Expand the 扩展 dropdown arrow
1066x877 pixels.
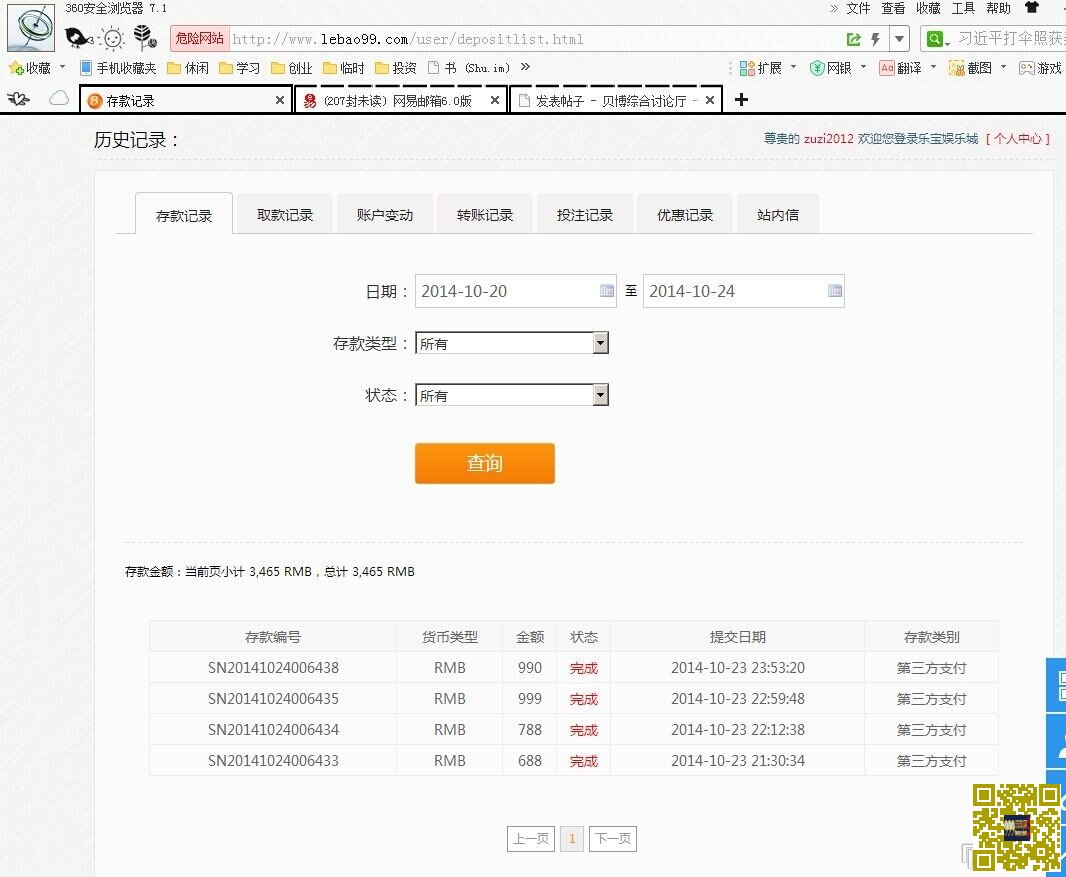793,67
